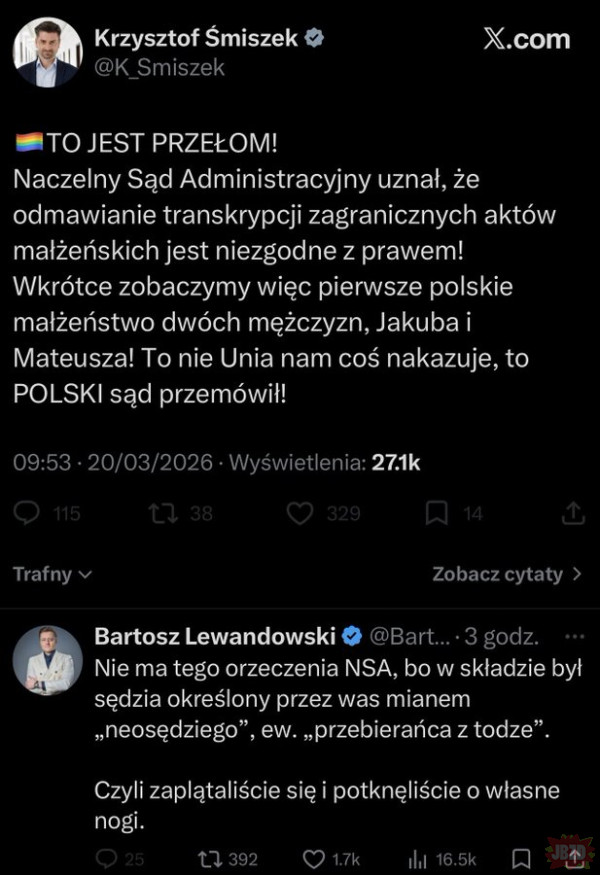Bookmark Bartosz Lewandowski's reply

click(x=520, y=858)
